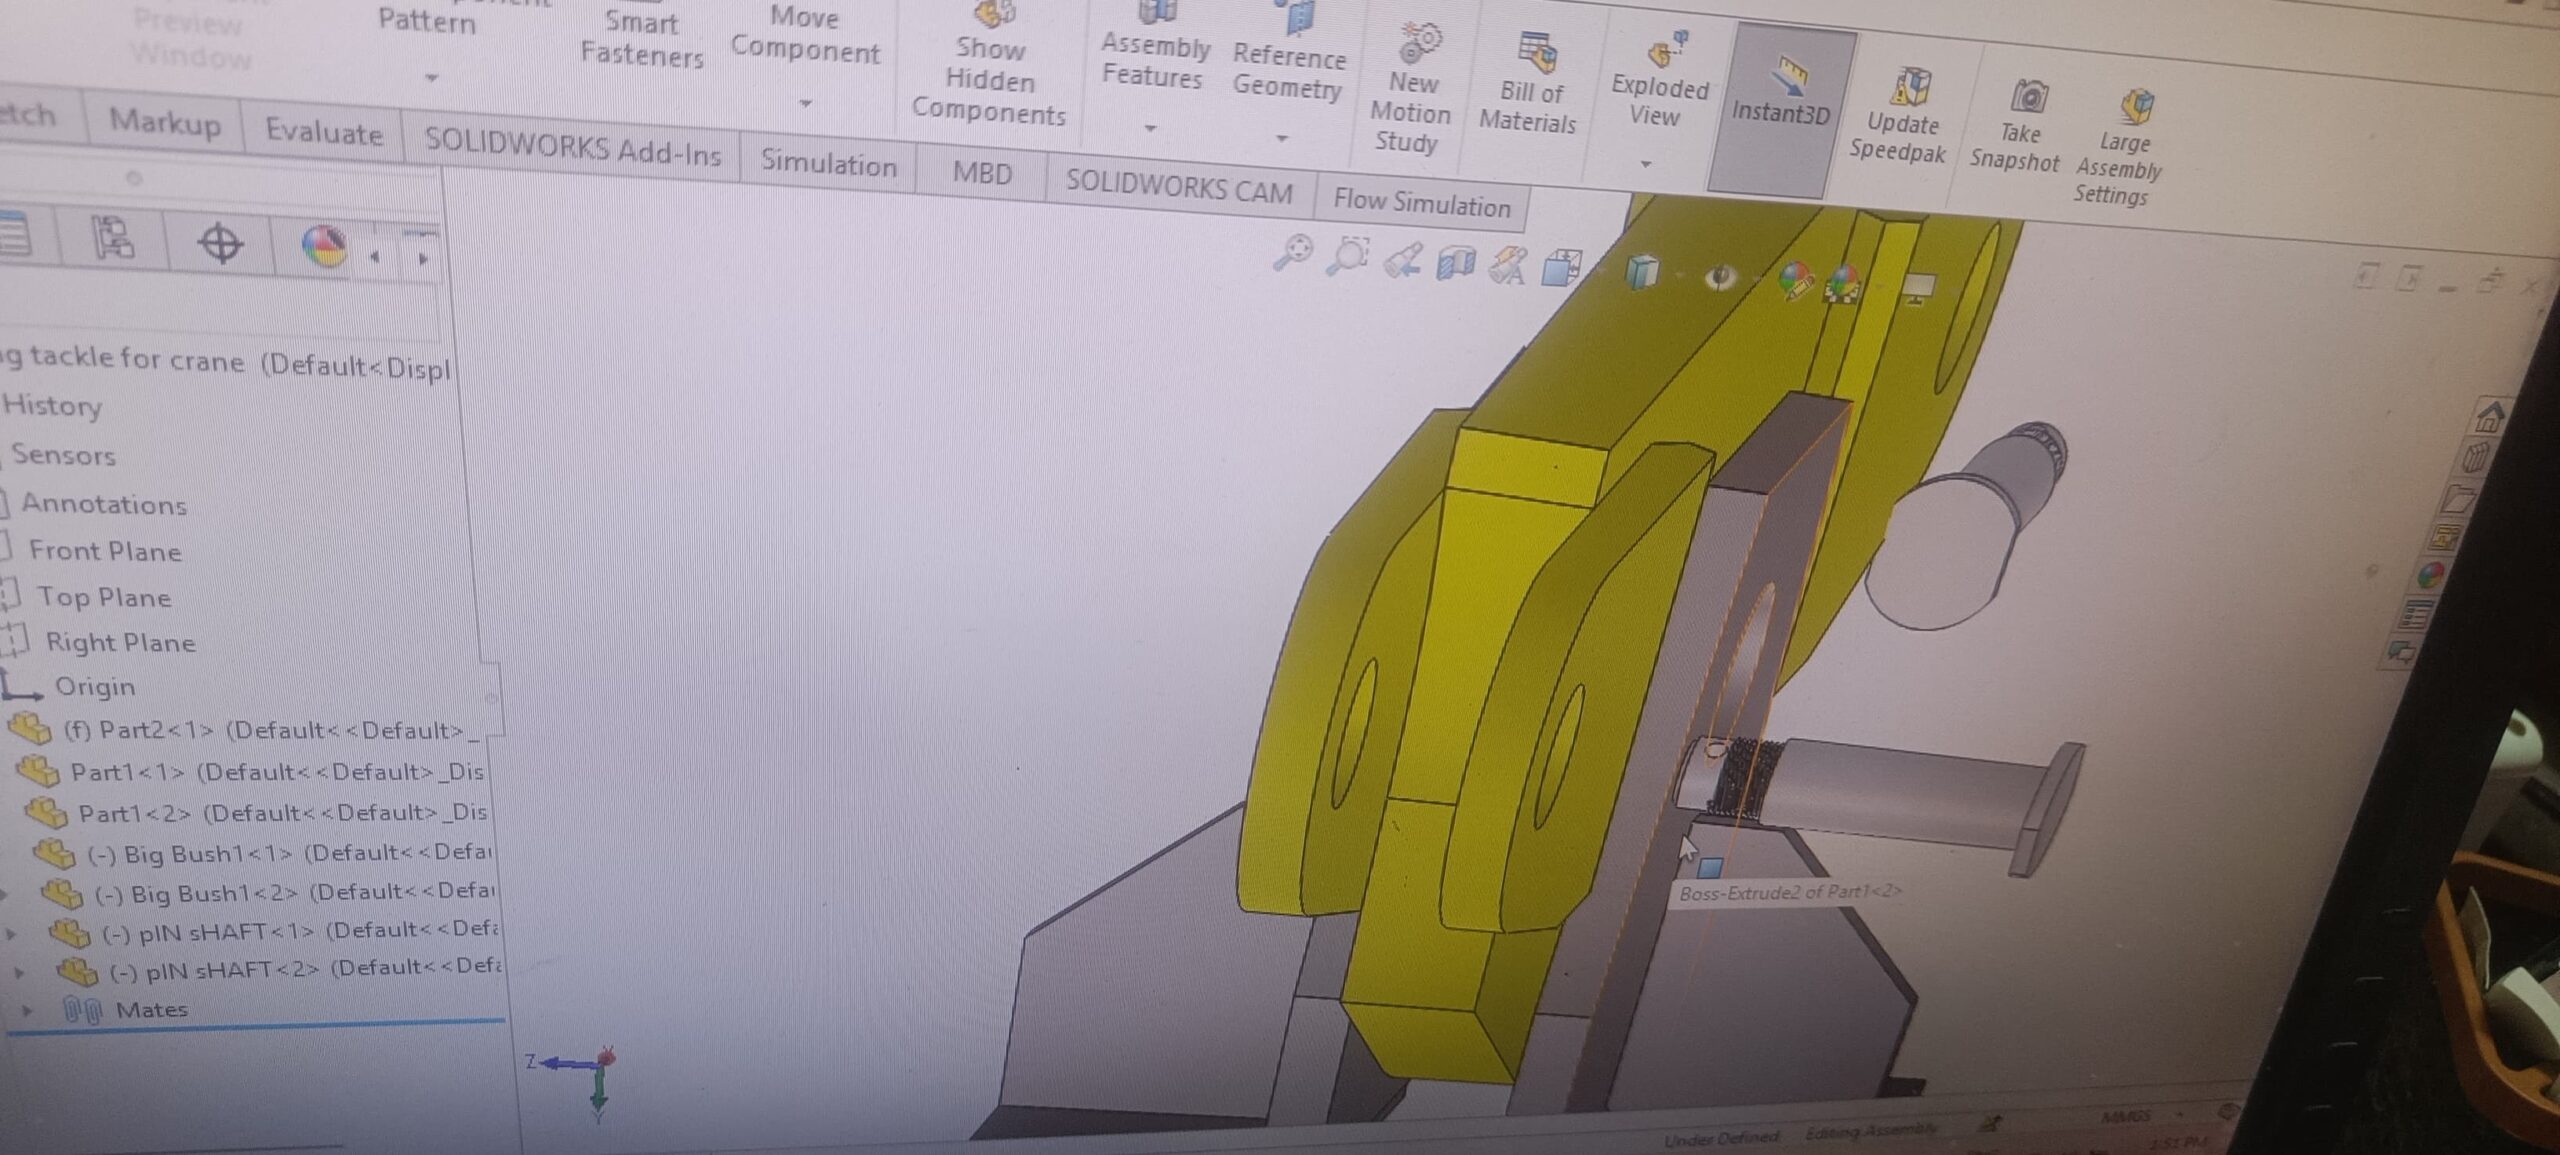Viewport: 2560px width, 1155px height.
Task: Click Zoom to Fit magnifier icon
Action: (1293, 252)
